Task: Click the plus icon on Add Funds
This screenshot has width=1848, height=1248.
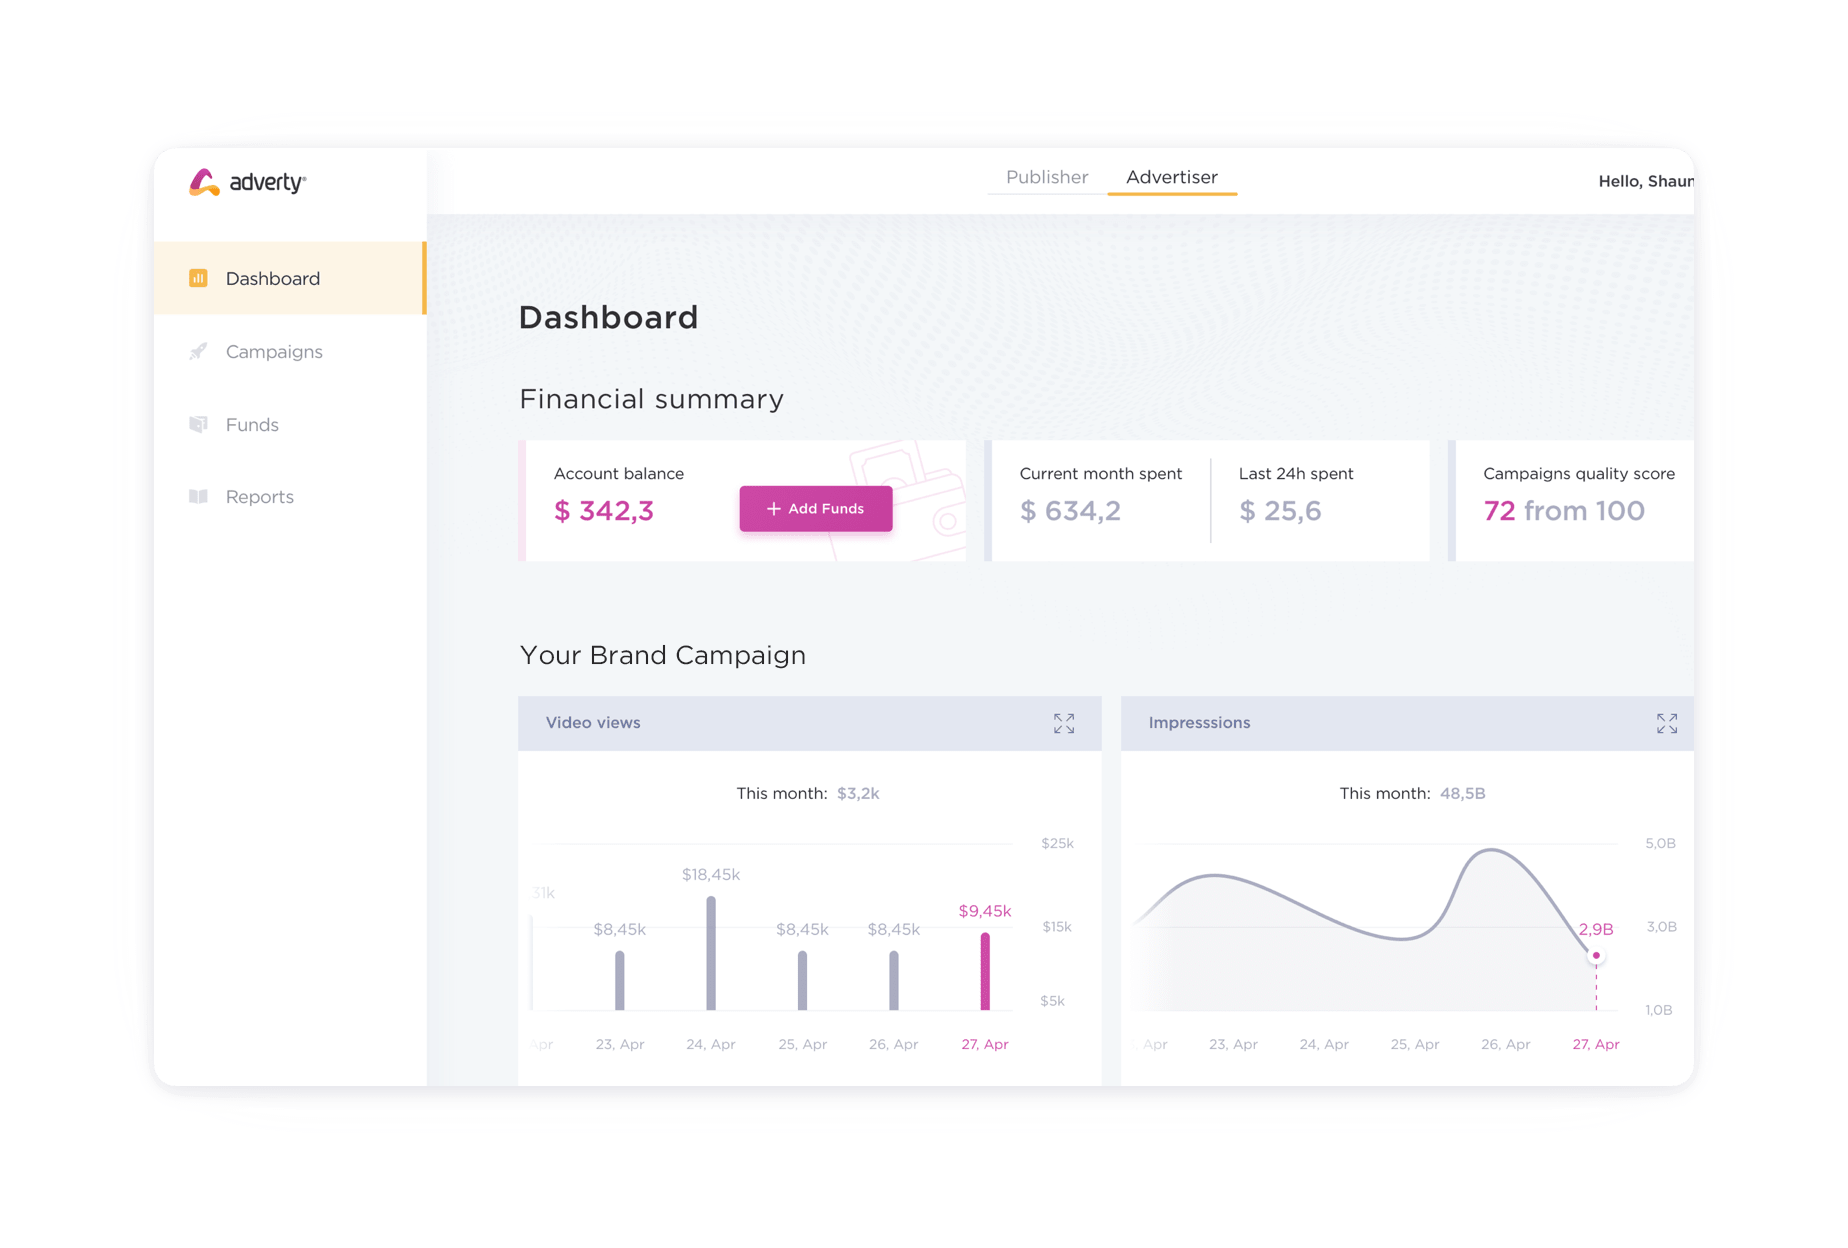Action: (x=774, y=508)
